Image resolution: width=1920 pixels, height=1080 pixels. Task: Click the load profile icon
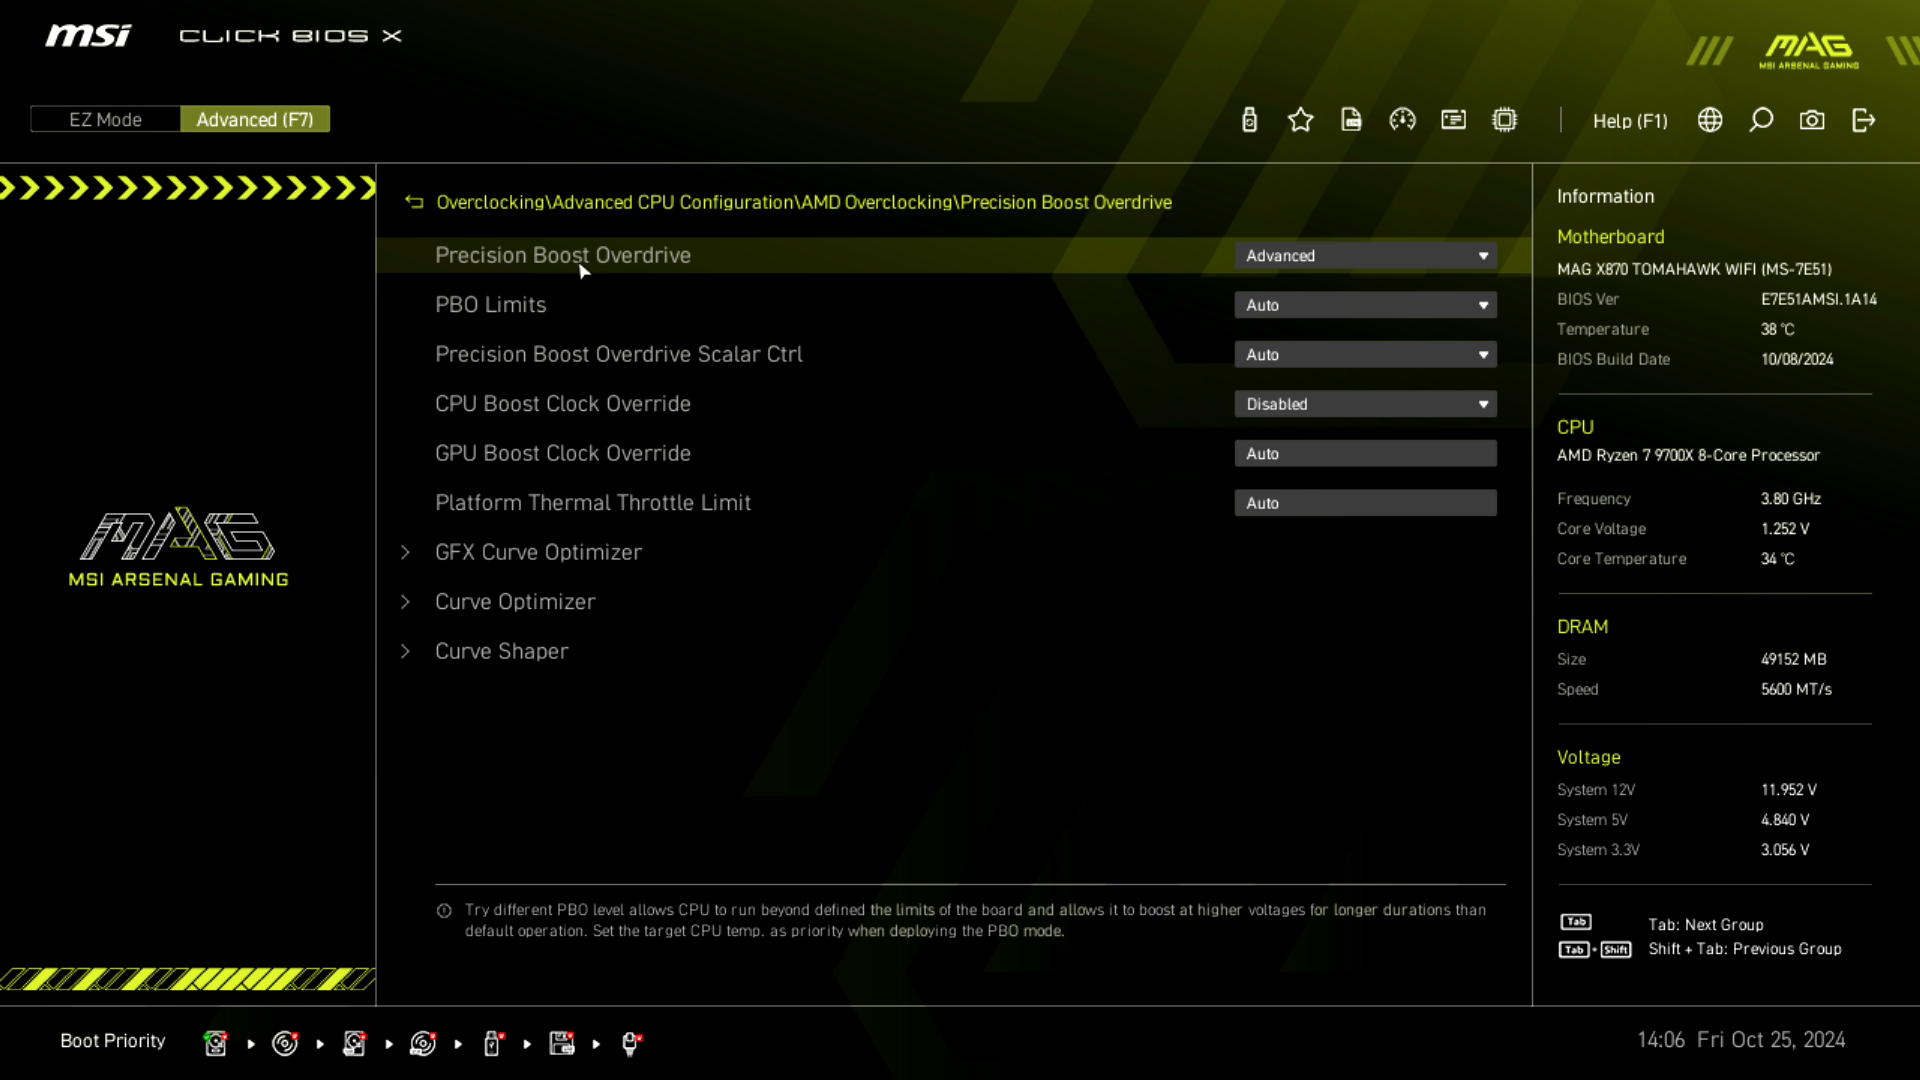(x=1352, y=120)
